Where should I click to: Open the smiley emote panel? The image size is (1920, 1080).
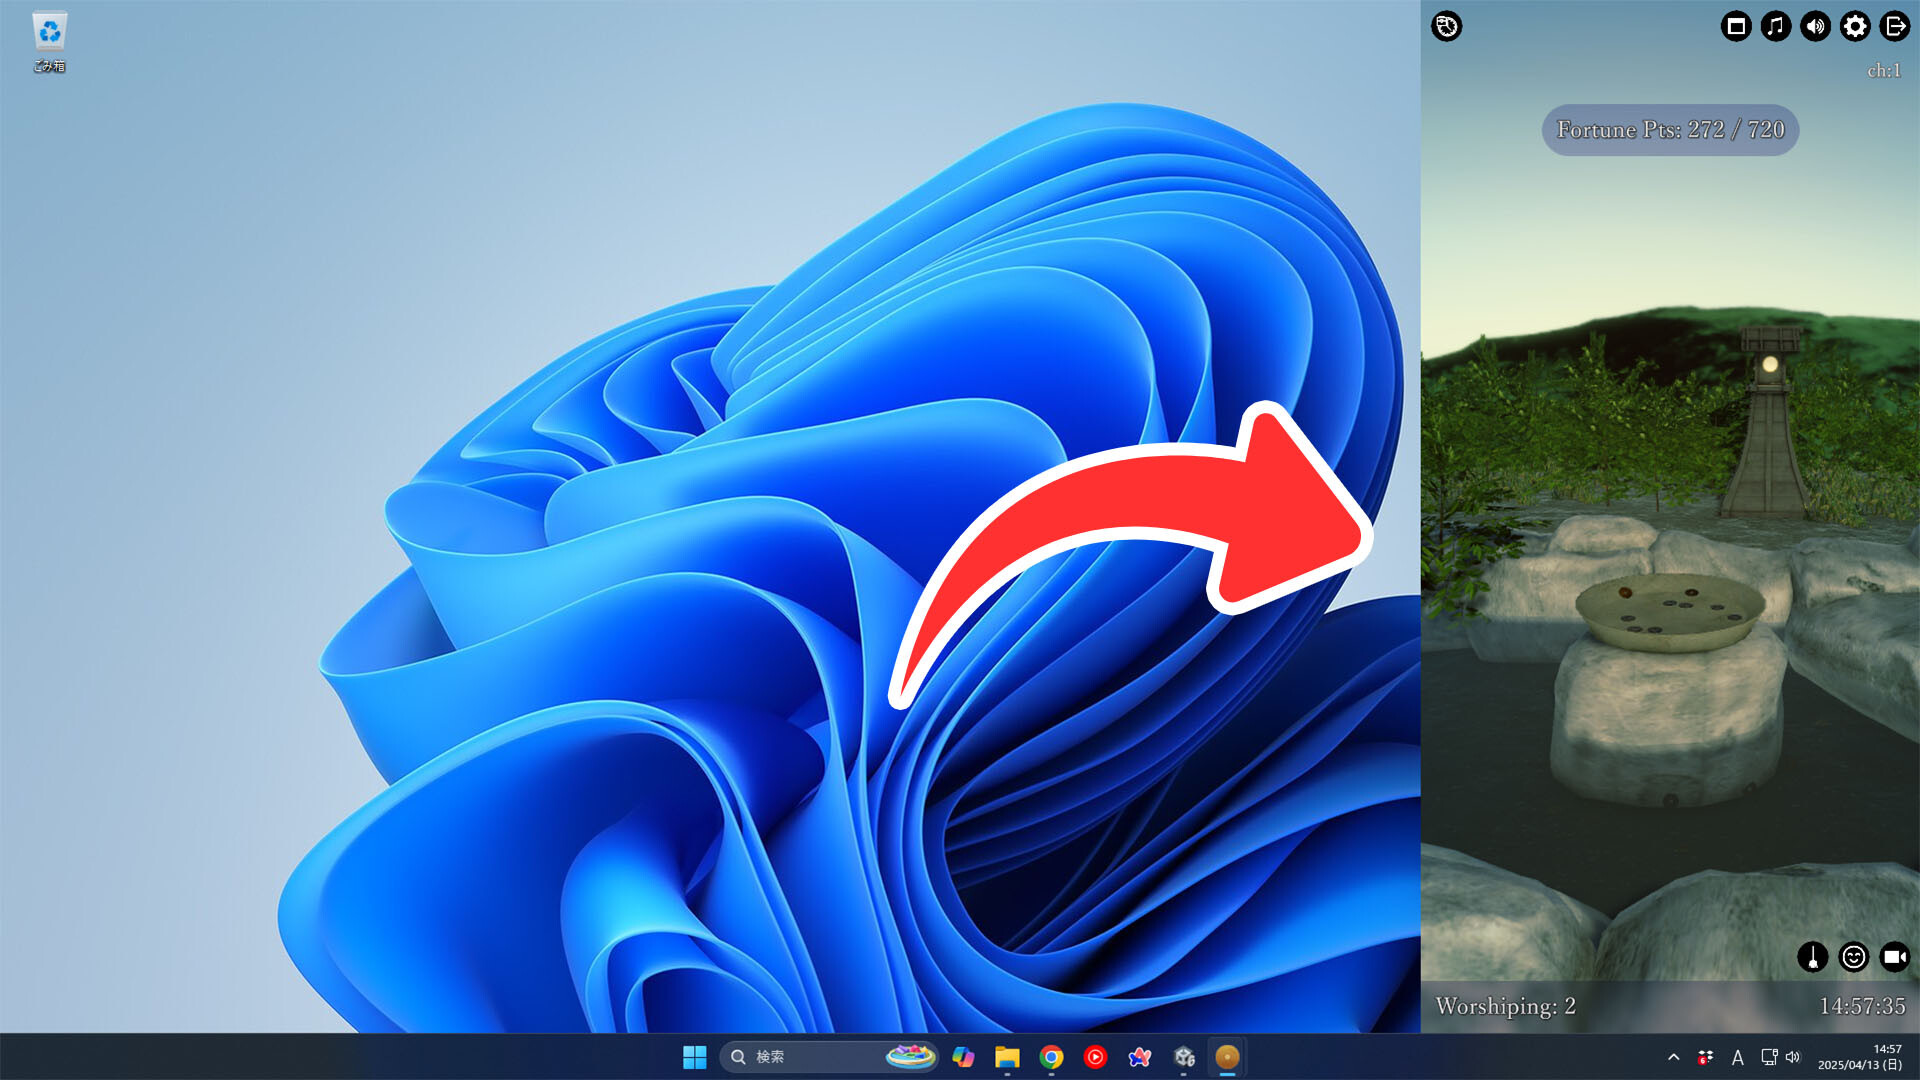tap(1853, 957)
